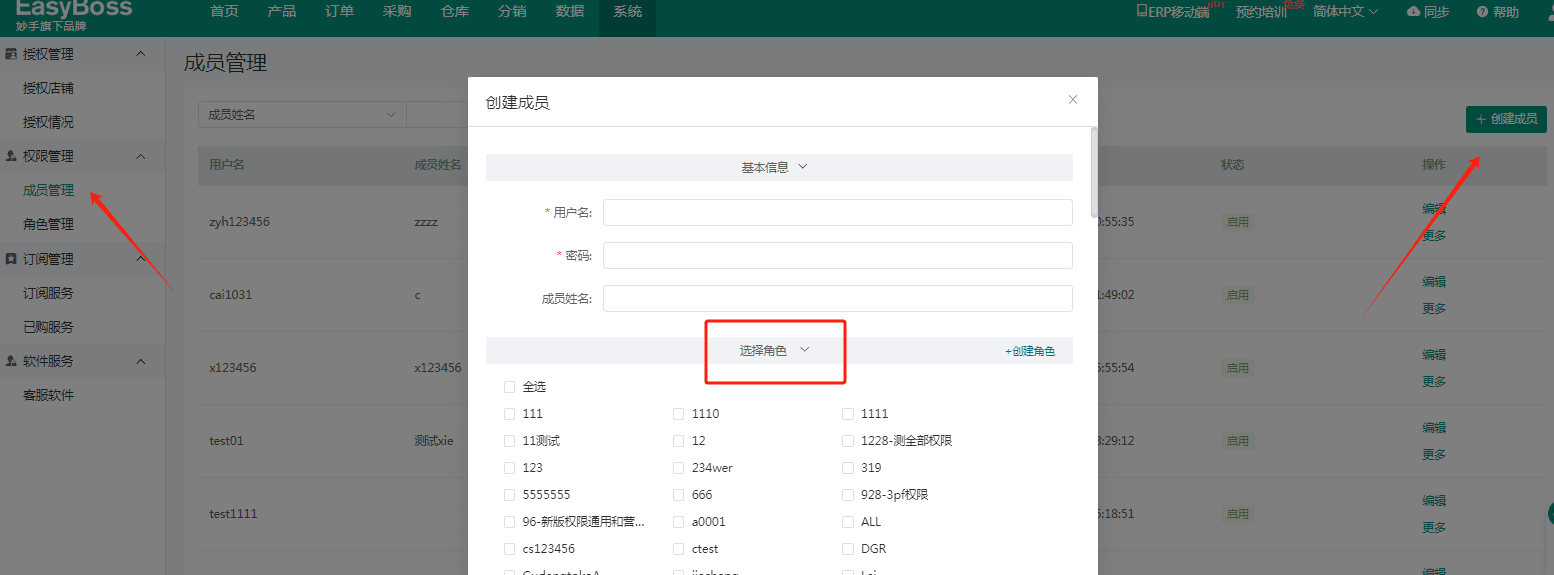Viewport: 1554px width, 575px height.
Task: Click the 帮助 question mark icon
Action: pyautogui.click(x=1482, y=12)
